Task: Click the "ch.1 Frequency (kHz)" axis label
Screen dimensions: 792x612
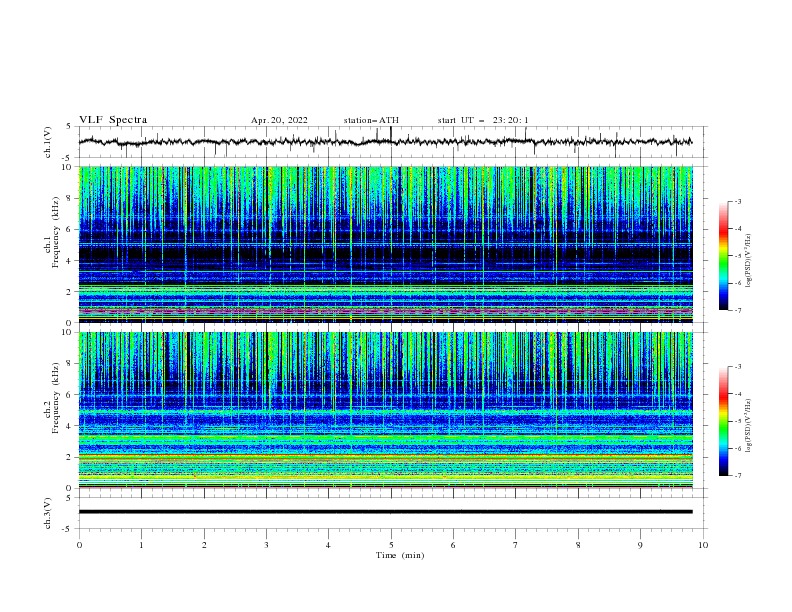Action: point(52,231)
